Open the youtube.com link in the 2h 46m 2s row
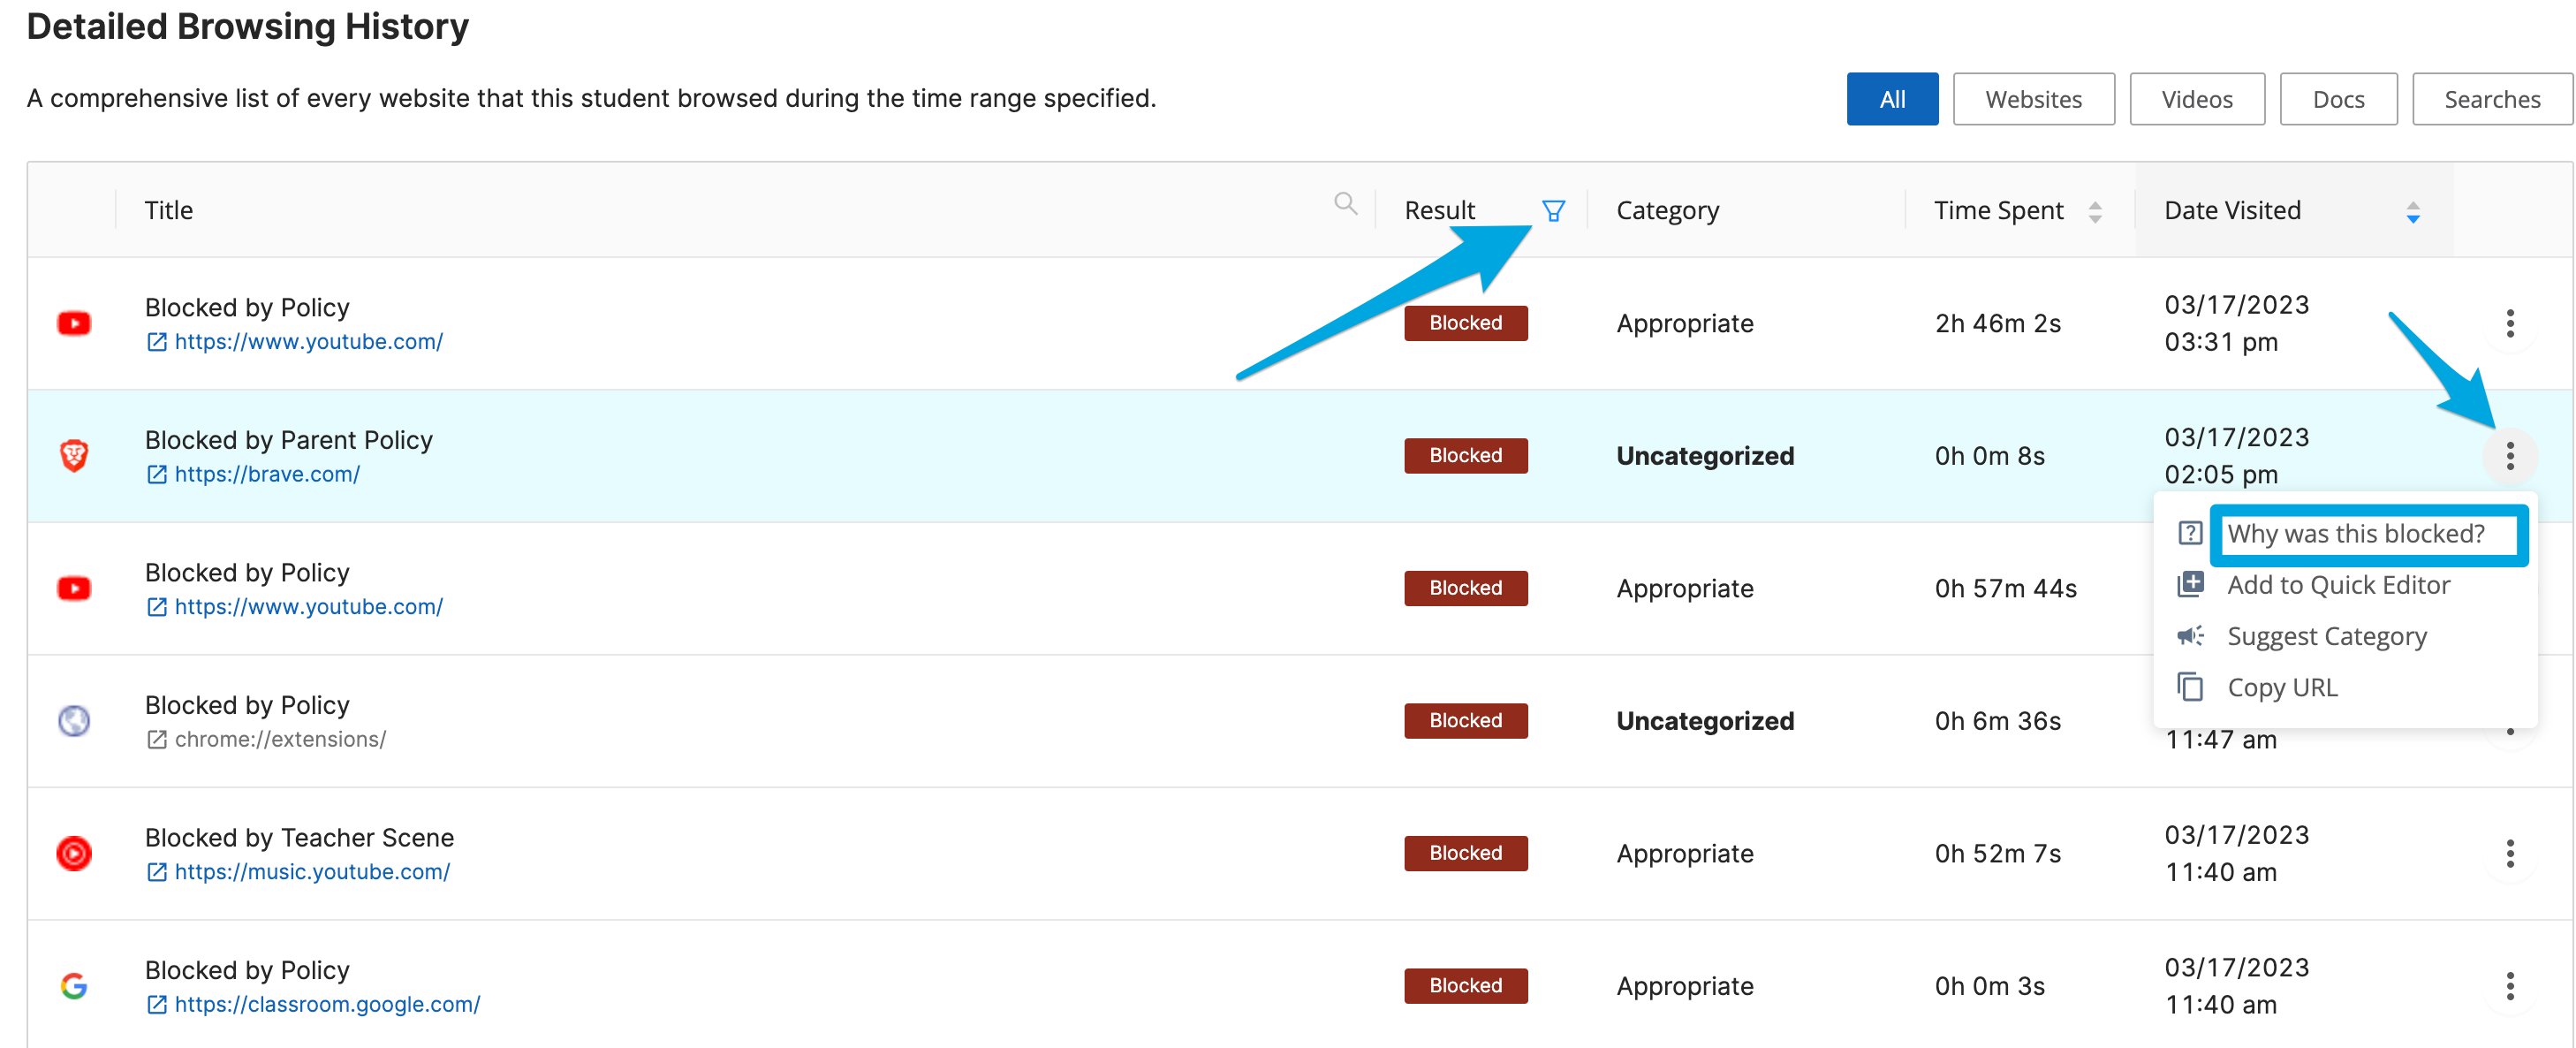2576x1048 pixels. click(308, 342)
